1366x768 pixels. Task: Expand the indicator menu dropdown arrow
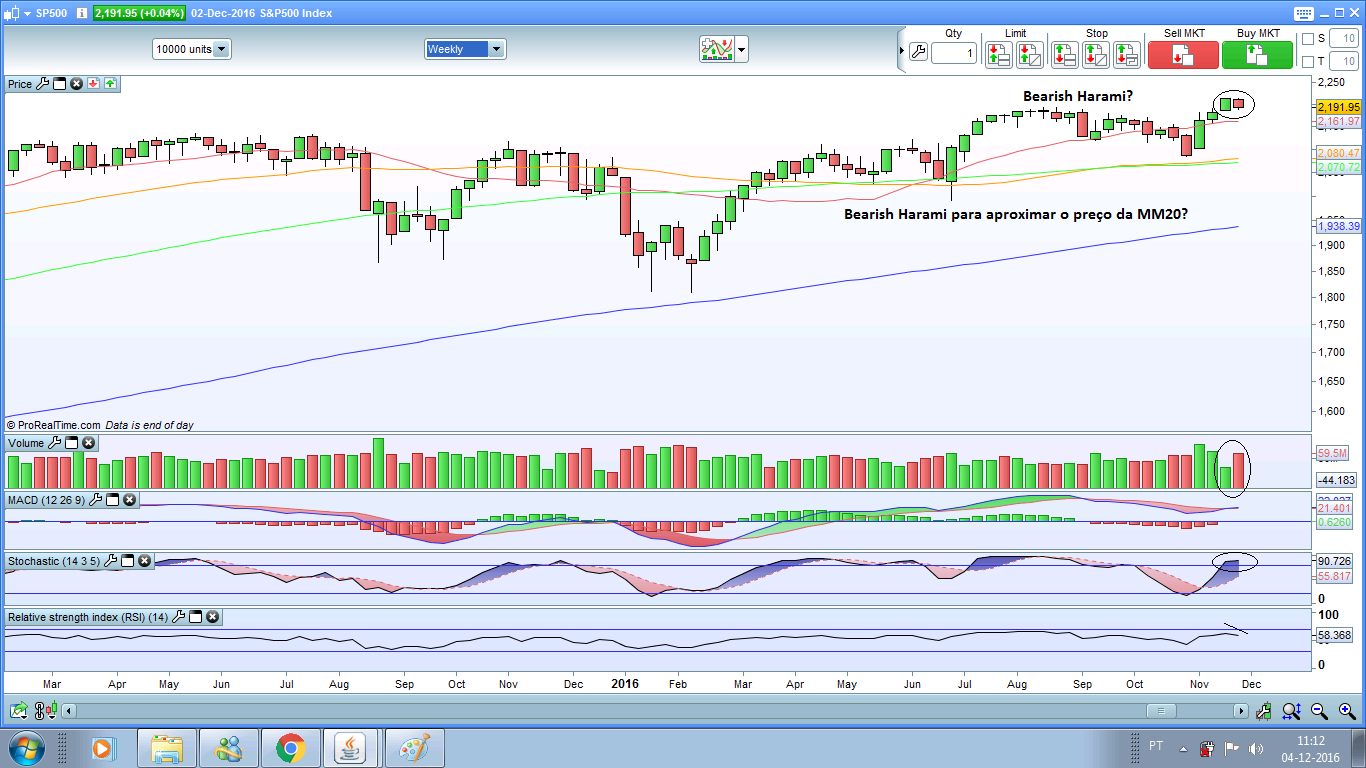[x=741, y=49]
